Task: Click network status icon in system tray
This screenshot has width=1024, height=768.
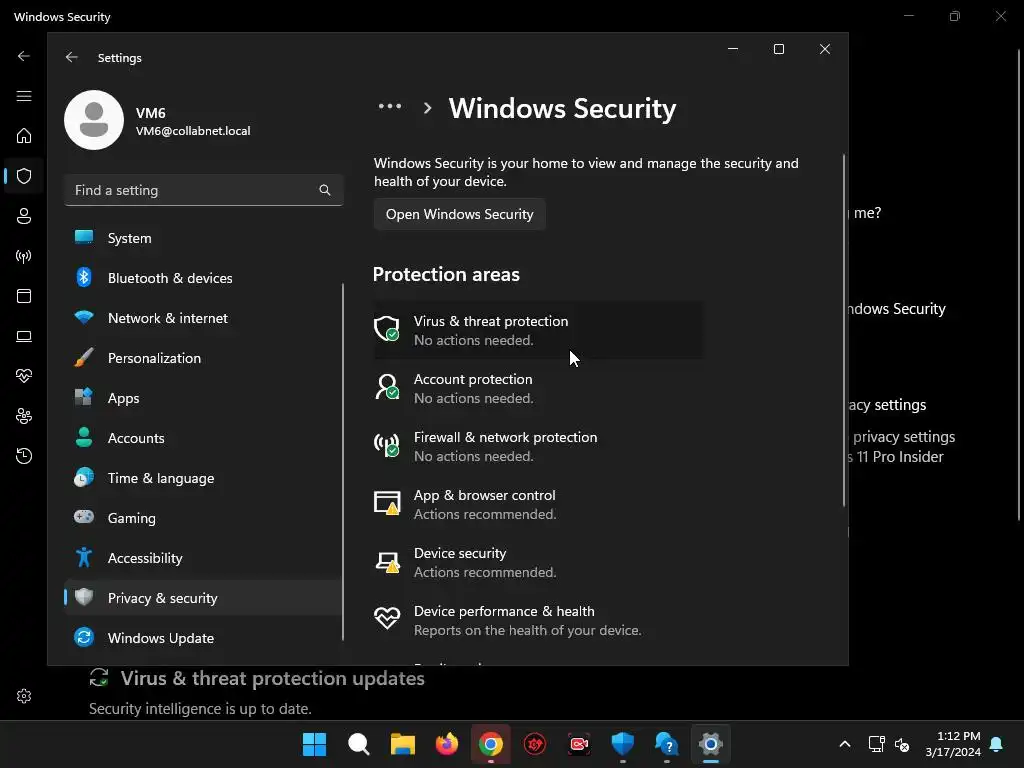Action: [876, 744]
